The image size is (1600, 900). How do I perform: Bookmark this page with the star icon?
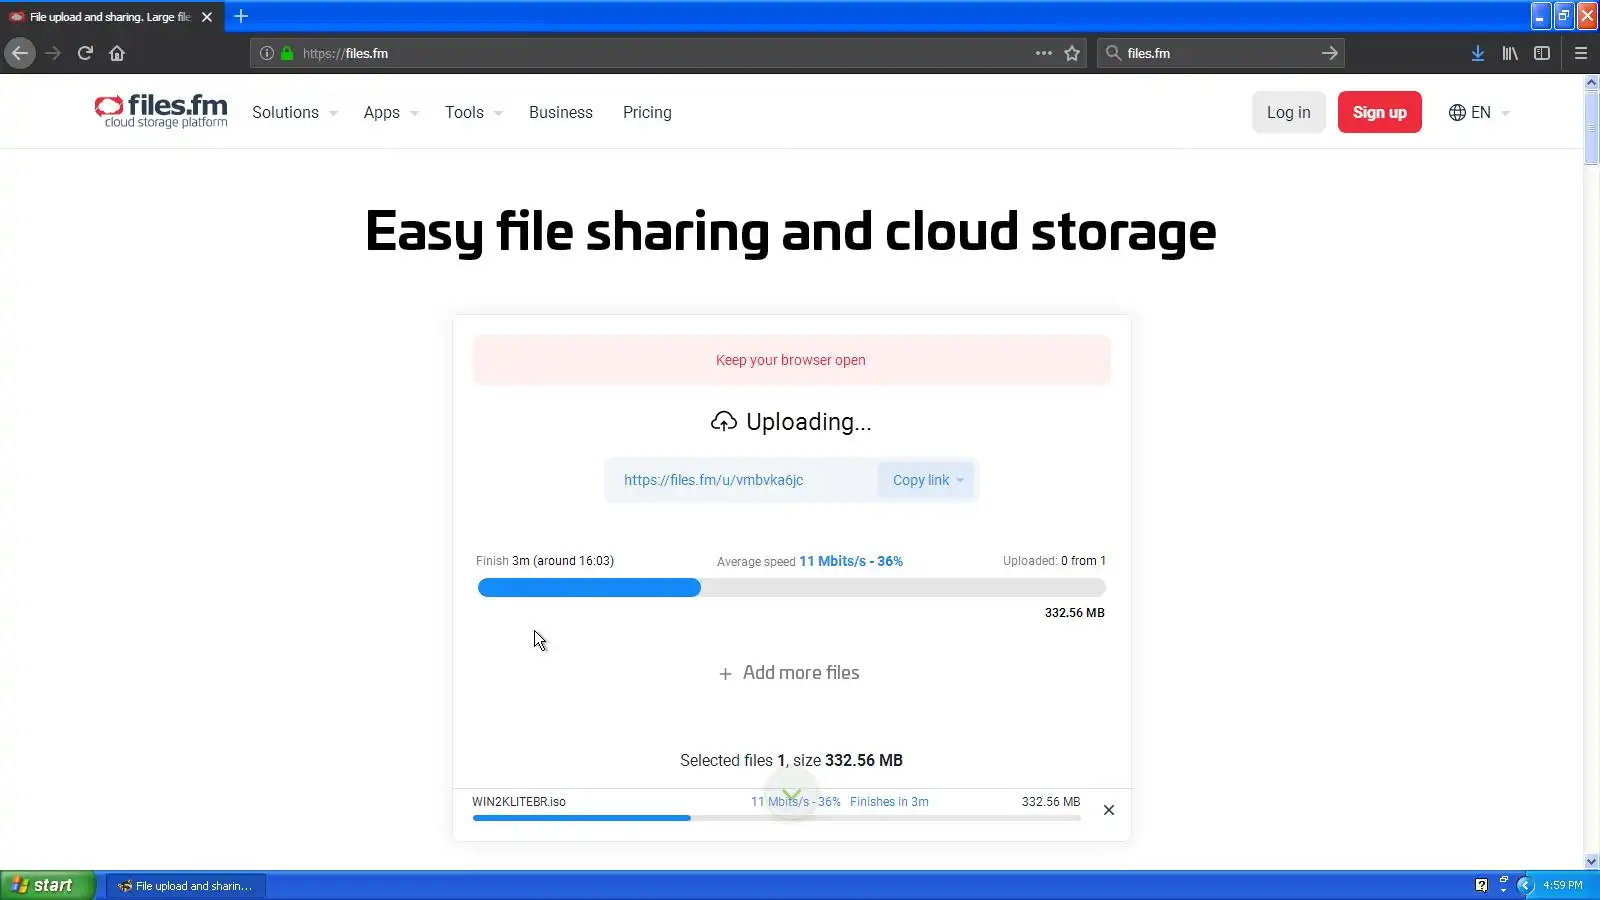(x=1072, y=53)
